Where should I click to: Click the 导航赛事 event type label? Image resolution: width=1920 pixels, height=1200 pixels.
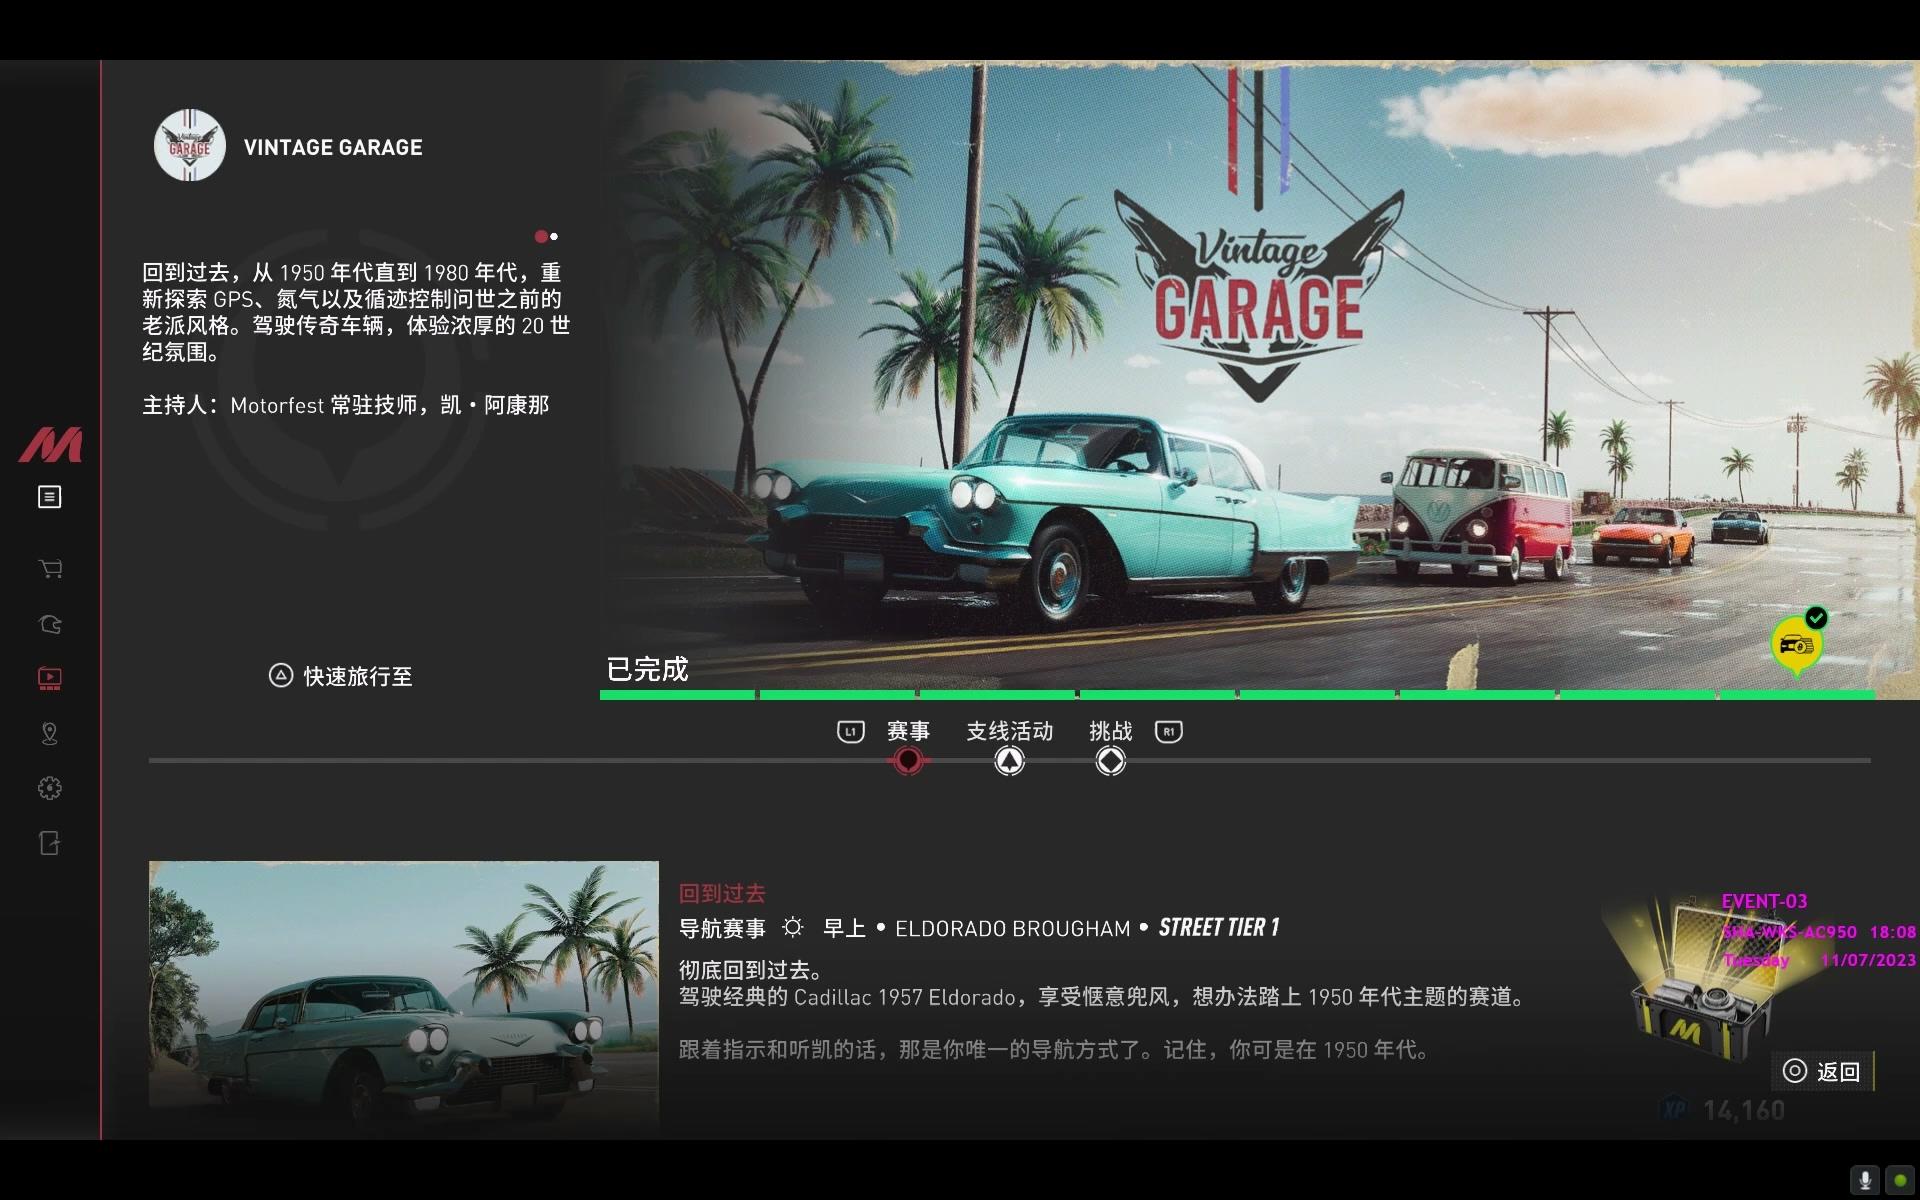pos(722,929)
